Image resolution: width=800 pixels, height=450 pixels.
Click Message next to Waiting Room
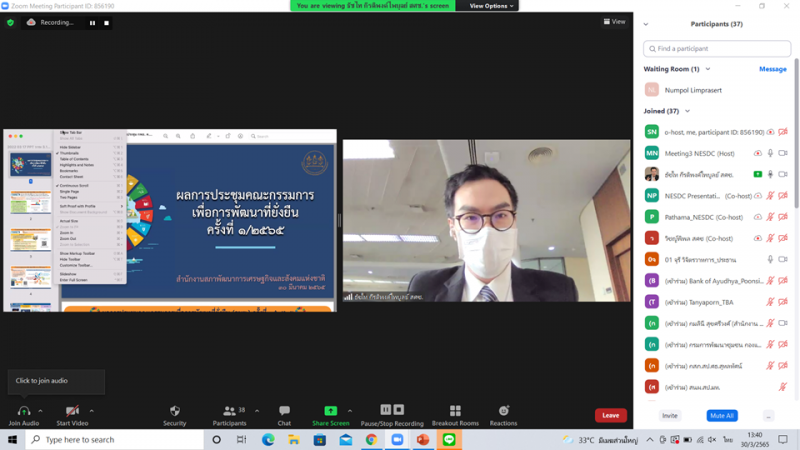pos(772,69)
